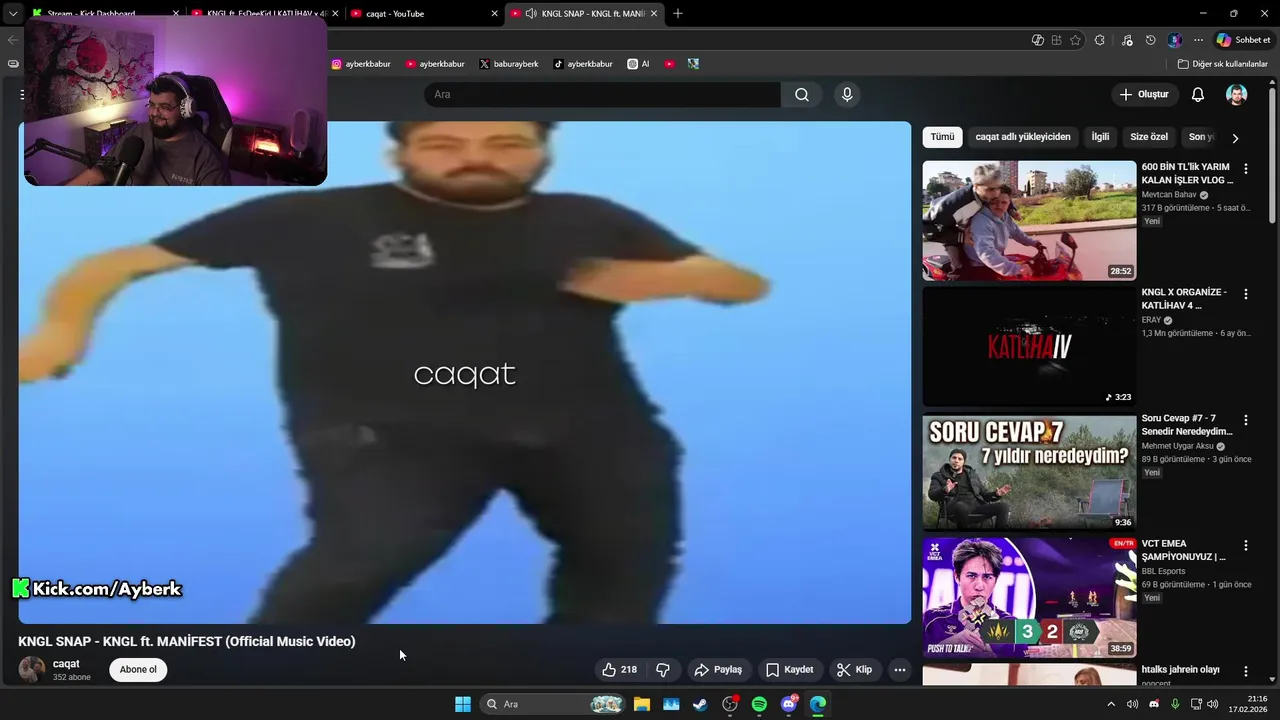This screenshot has width=1280, height=720.
Task: Click the Paylaş share button
Action: (x=718, y=670)
